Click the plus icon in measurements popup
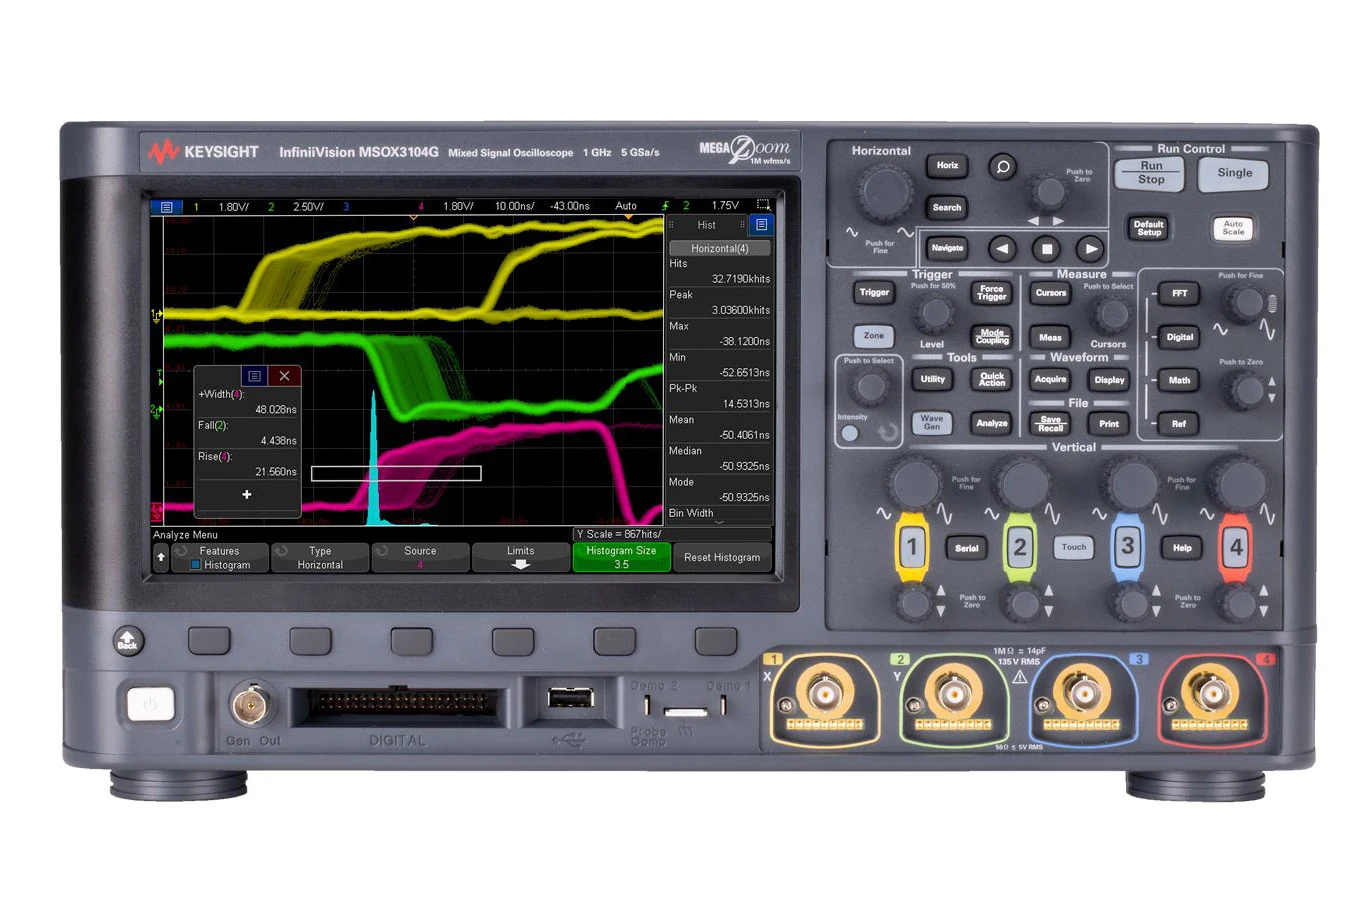 click(x=247, y=494)
